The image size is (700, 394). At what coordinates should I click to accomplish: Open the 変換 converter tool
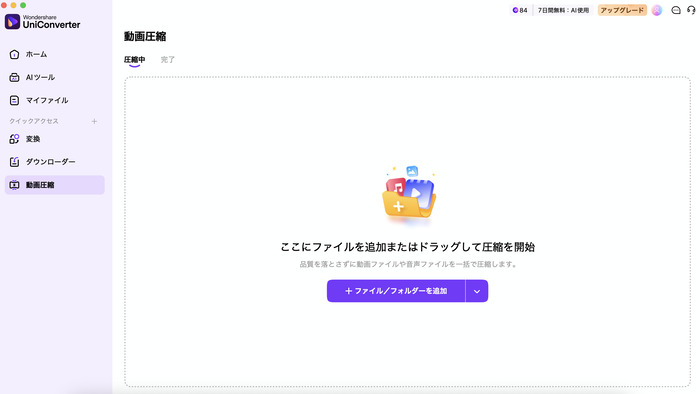point(54,139)
